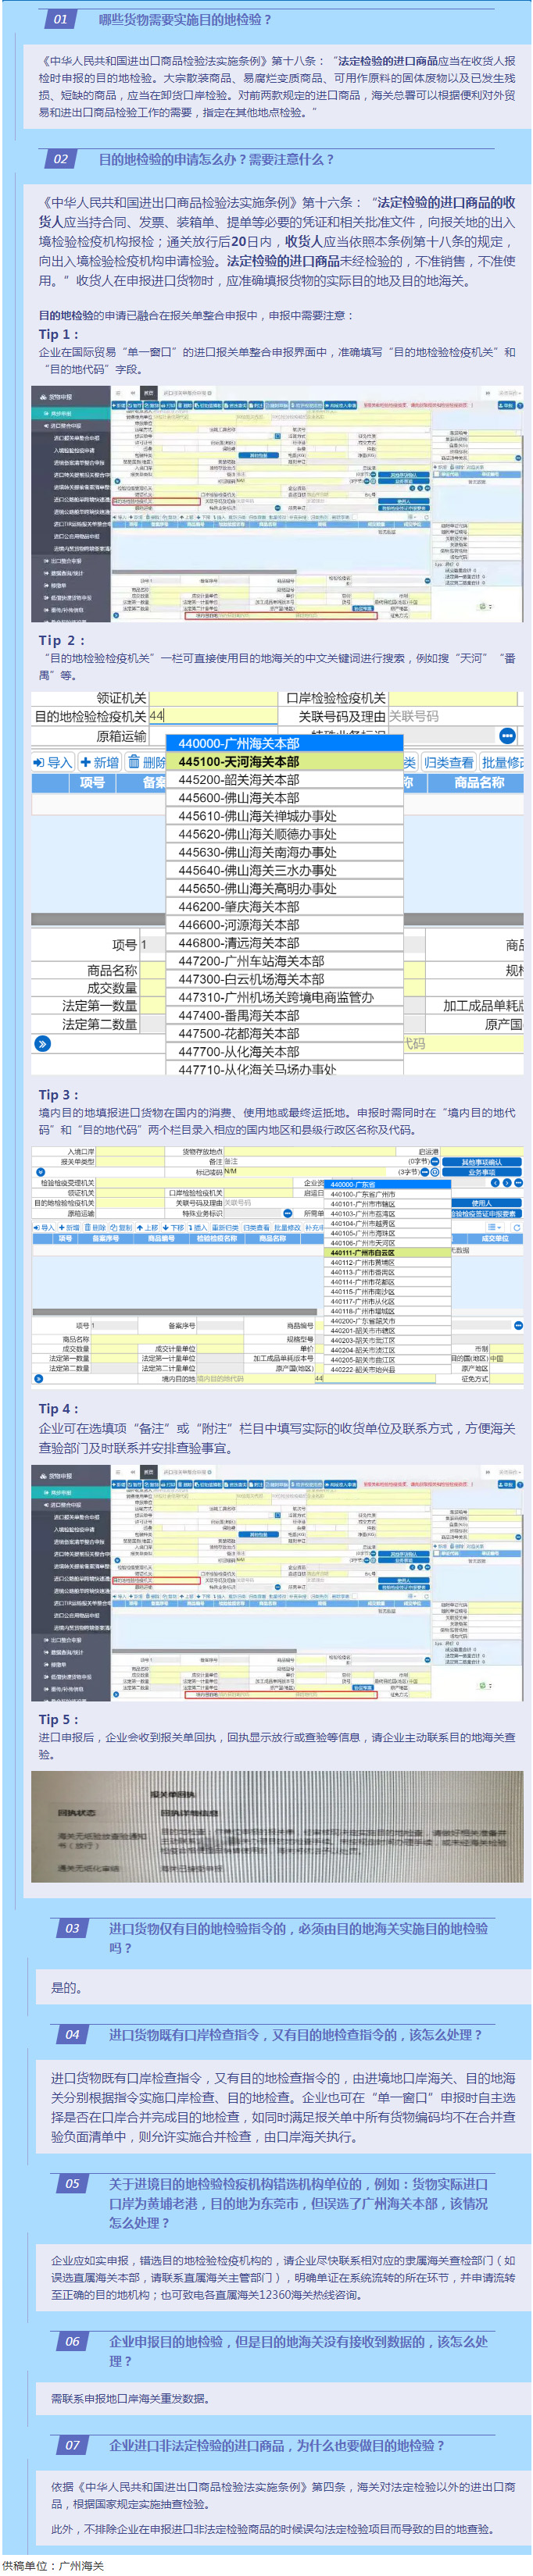The width and height of the screenshot is (533, 2576).
Task: Click the 新增 plus button in Tip 2 screenshot
Action: [100, 762]
